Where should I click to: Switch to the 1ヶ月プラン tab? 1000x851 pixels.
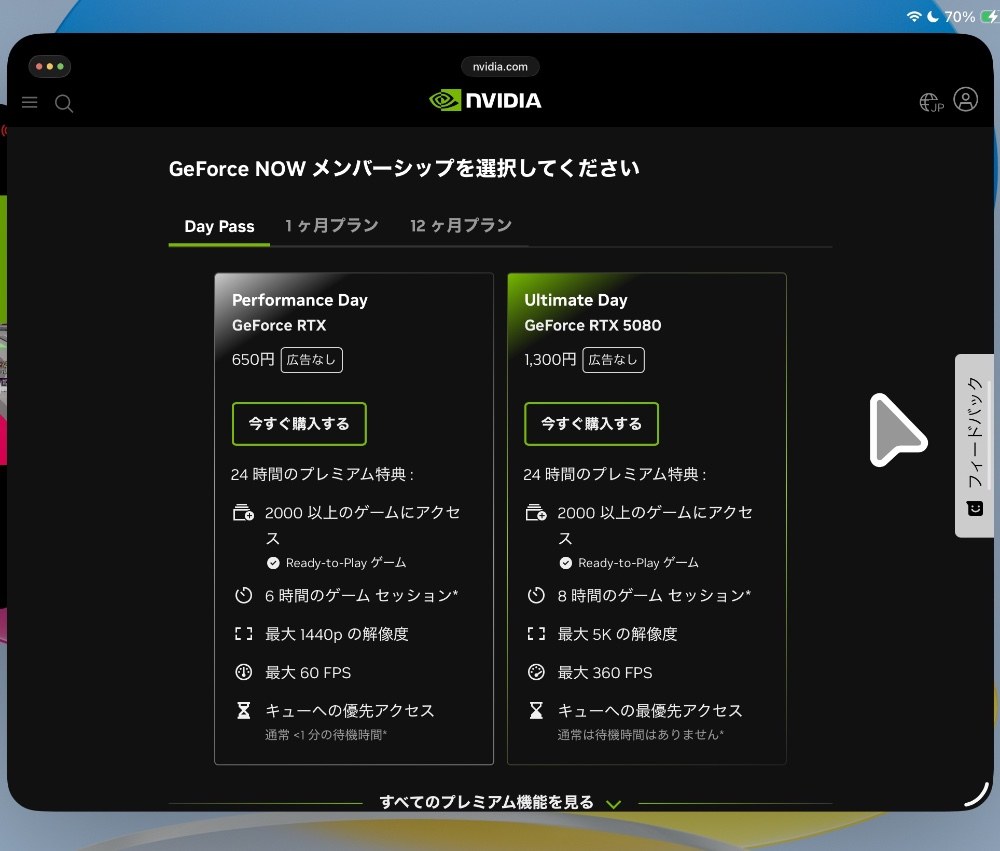point(332,225)
